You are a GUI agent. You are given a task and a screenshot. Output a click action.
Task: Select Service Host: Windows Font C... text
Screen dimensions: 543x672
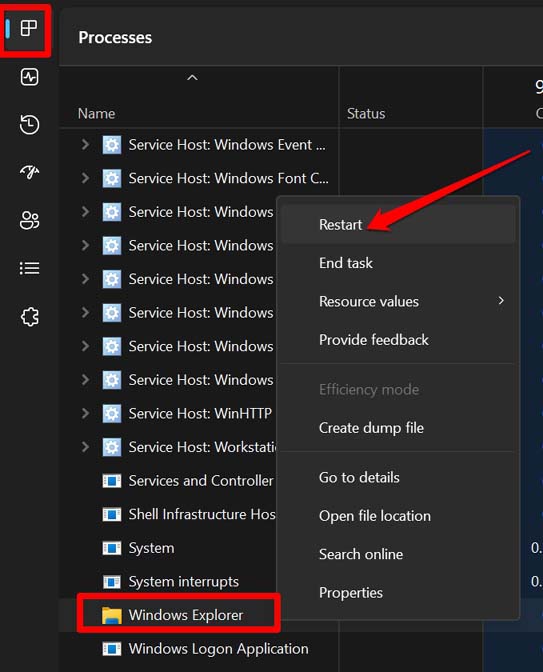(x=228, y=178)
